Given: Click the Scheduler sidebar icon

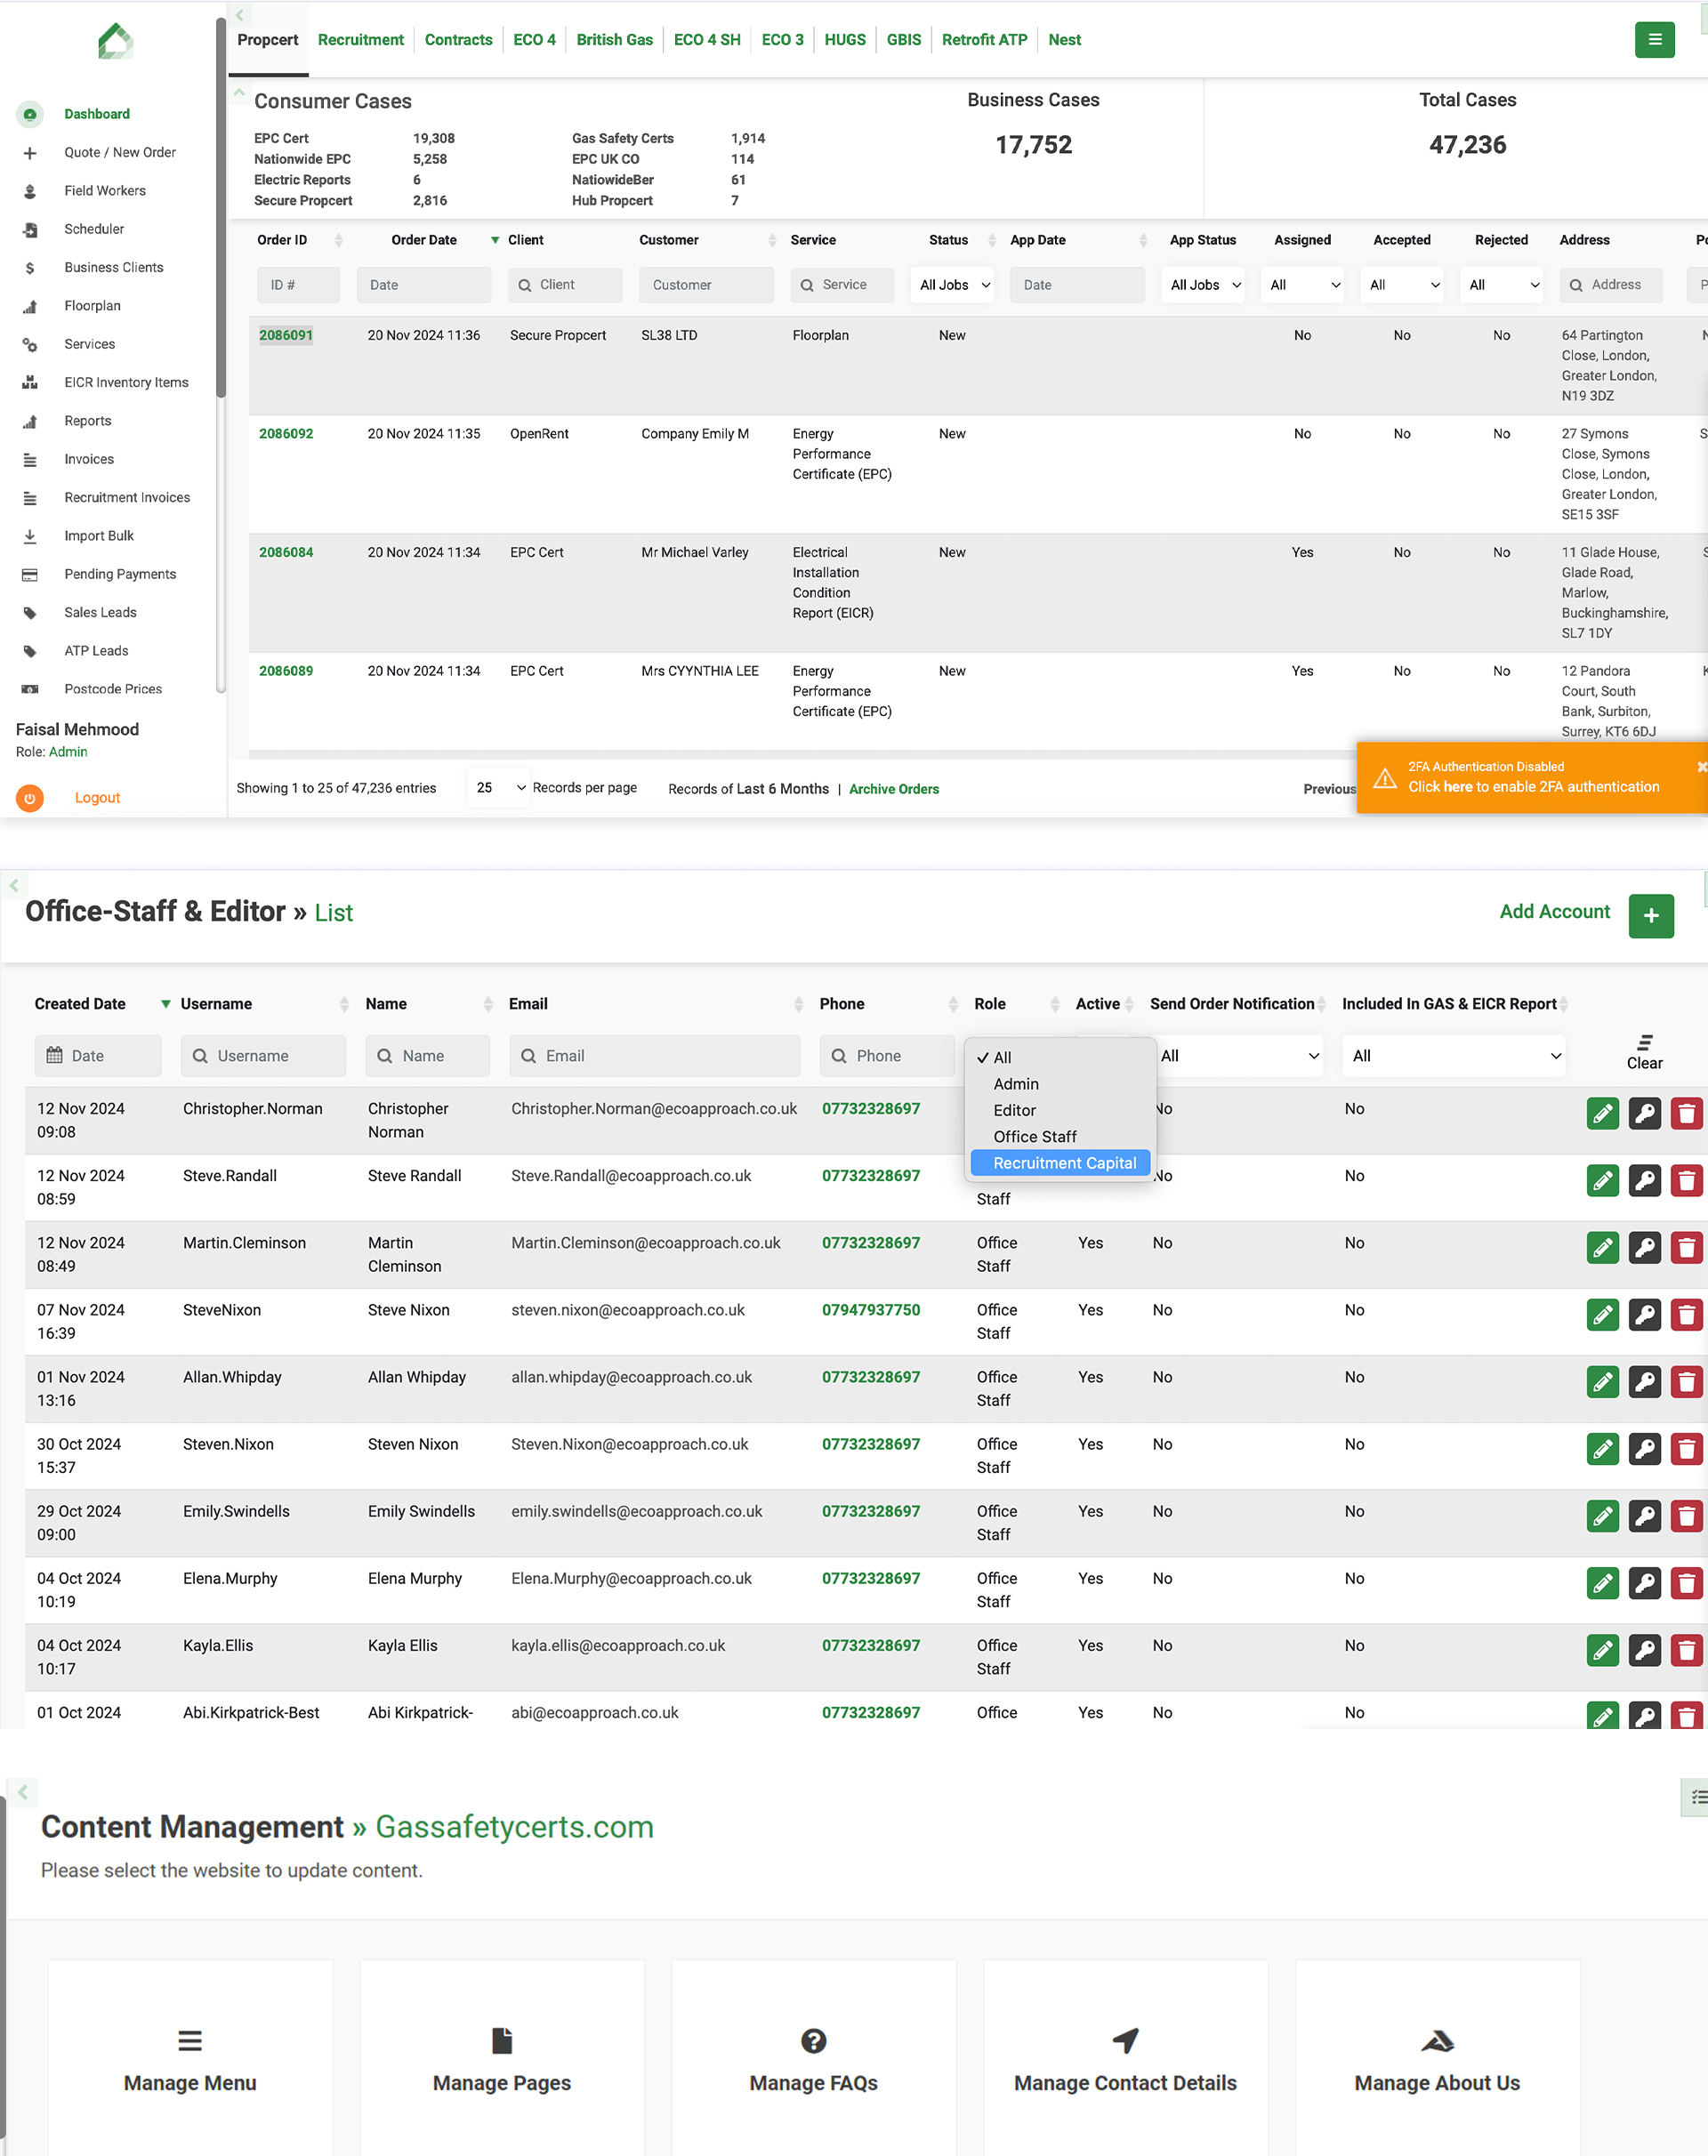Looking at the screenshot, I should [30, 230].
